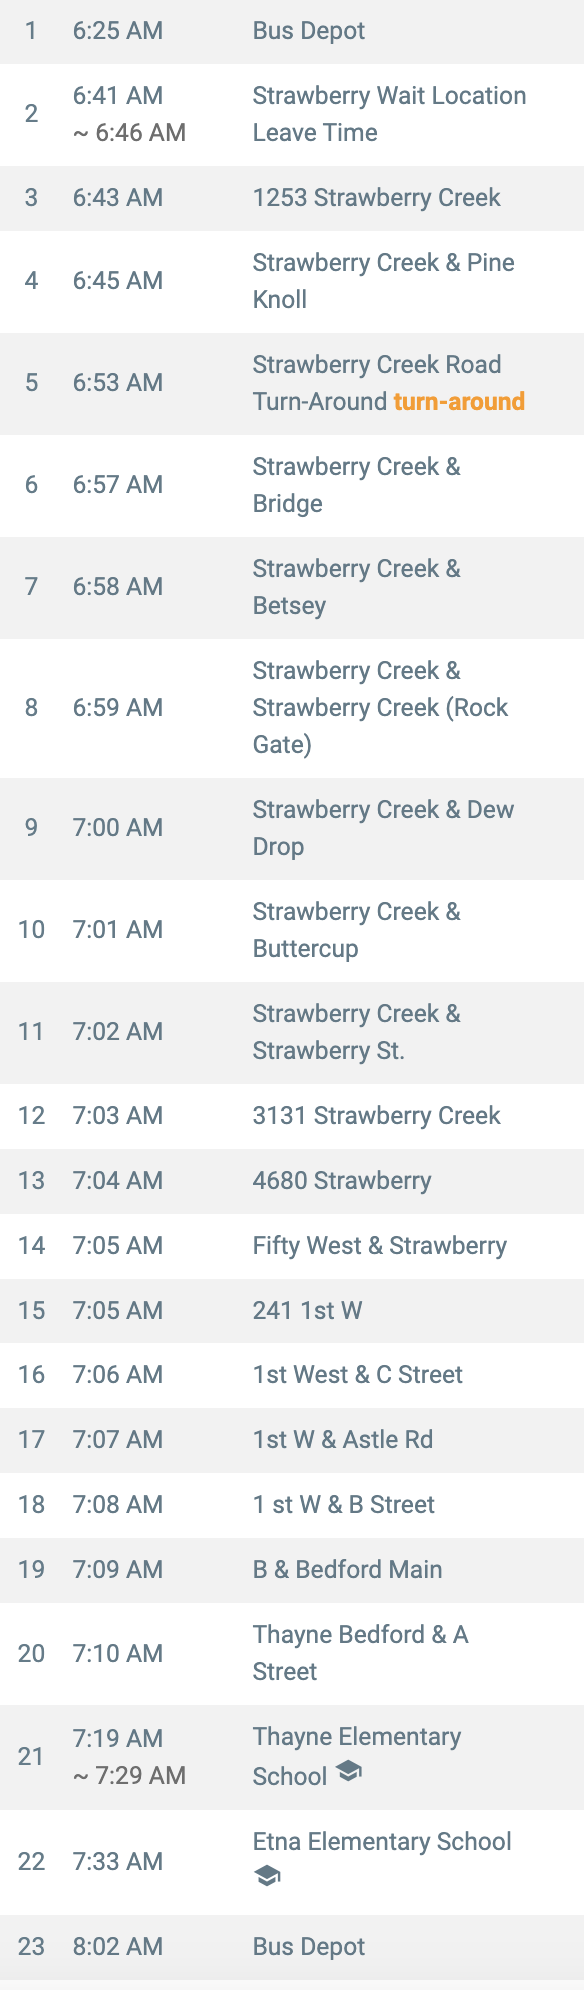Screen dimensions: 584x1990
Task: Choose Strawberry Creek & Buttercup stop
Action: tap(292, 930)
